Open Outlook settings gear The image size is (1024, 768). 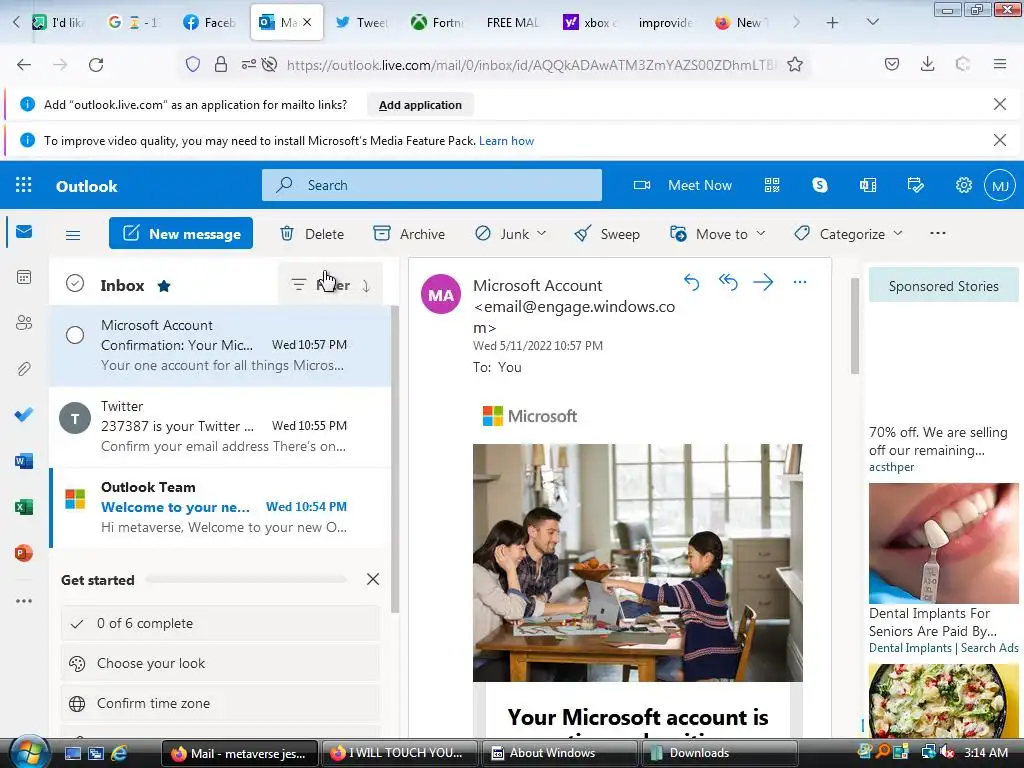[x=964, y=185]
